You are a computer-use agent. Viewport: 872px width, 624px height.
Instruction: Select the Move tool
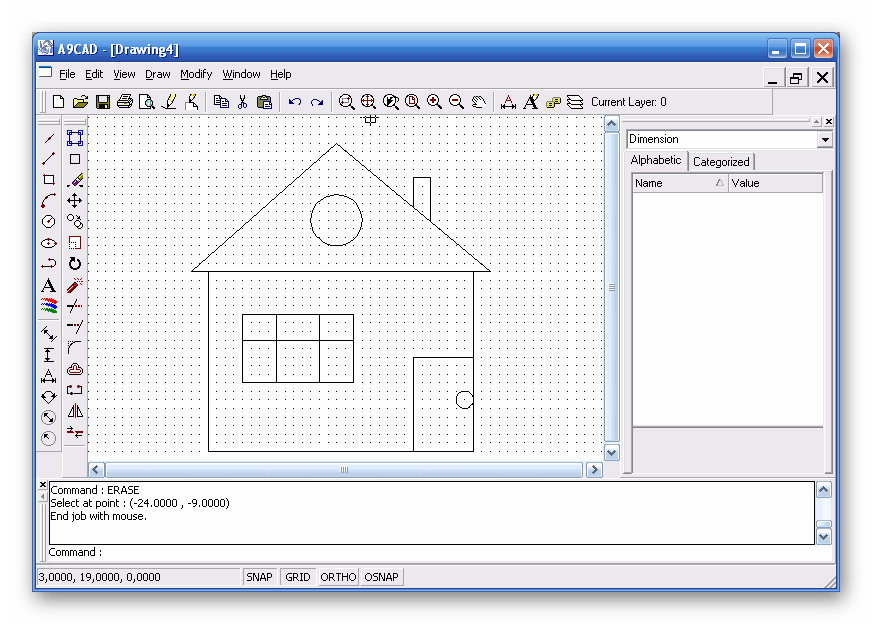[x=75, y=201]
